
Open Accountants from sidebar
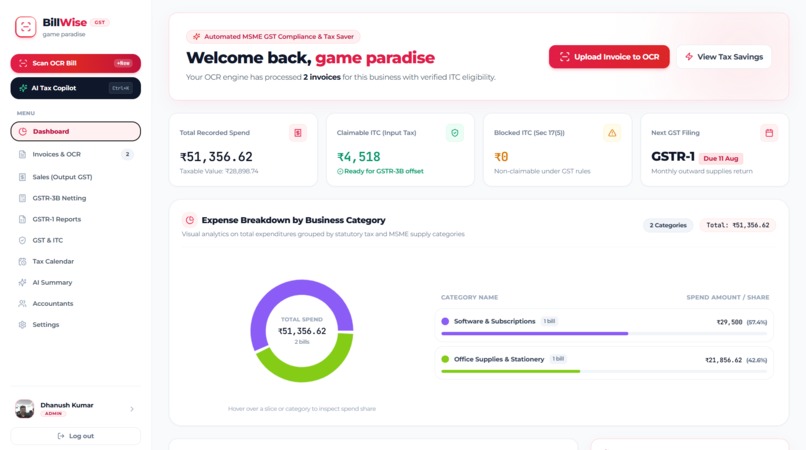(76, 303)
